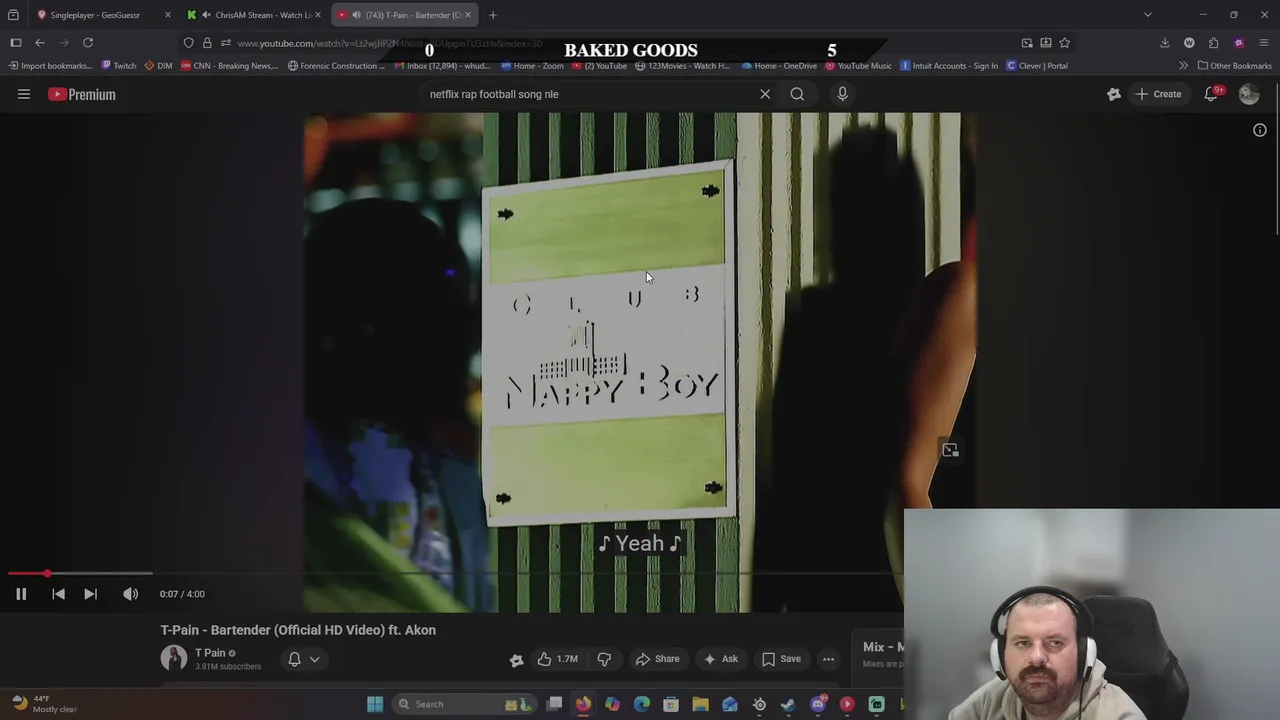Expand the subscription options chevron

[x=314, y=659]
